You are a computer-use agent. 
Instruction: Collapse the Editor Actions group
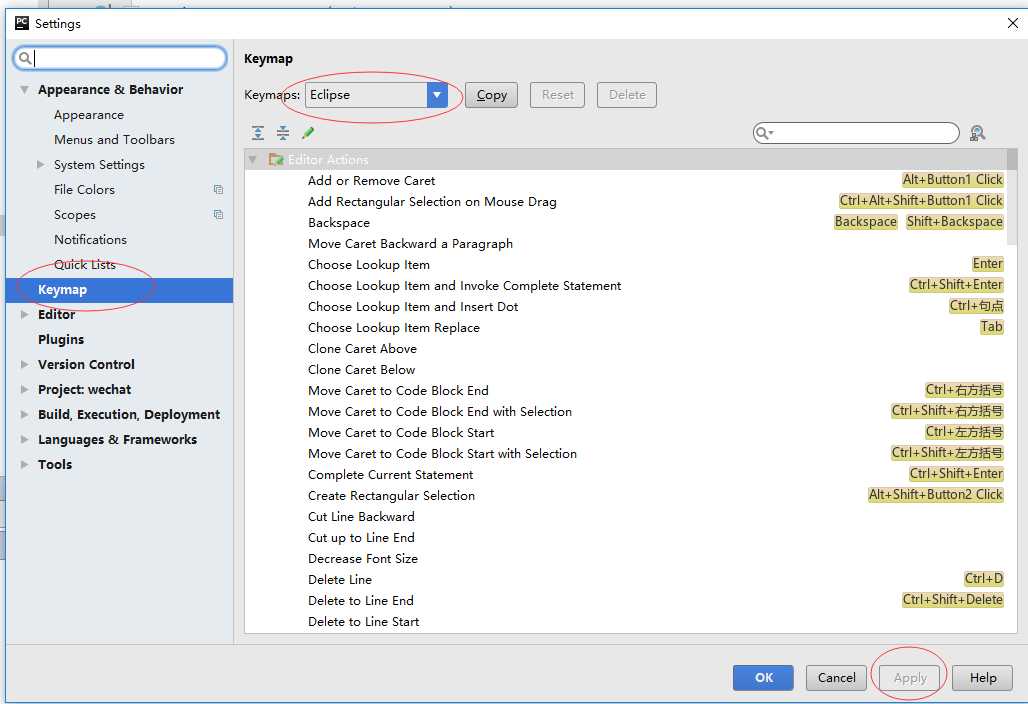(252, 159)
